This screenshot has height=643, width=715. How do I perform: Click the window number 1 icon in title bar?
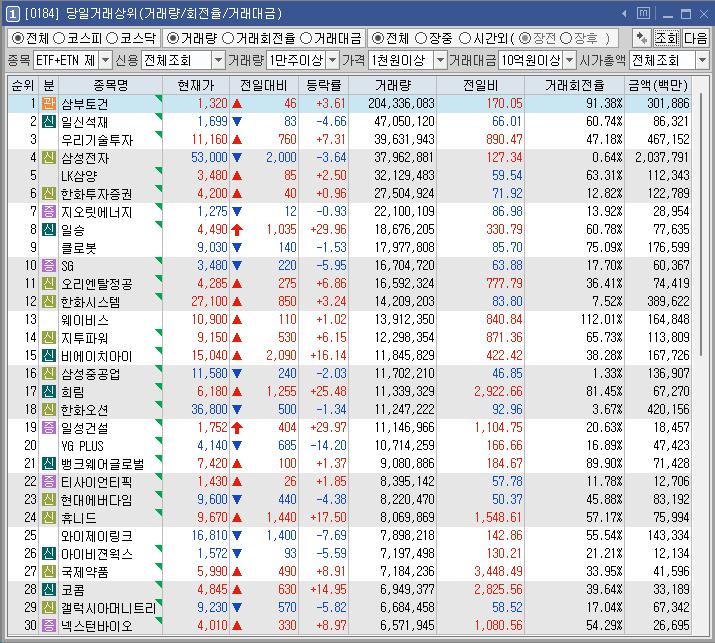coord(12,14)
